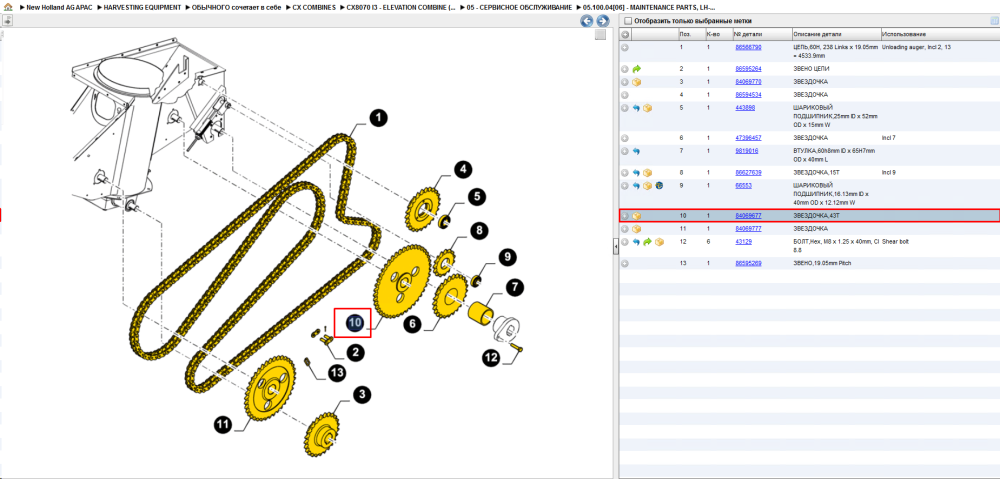Click the box icon for part 86627639
The image size is (1000, 479).
tap(647, 172)
